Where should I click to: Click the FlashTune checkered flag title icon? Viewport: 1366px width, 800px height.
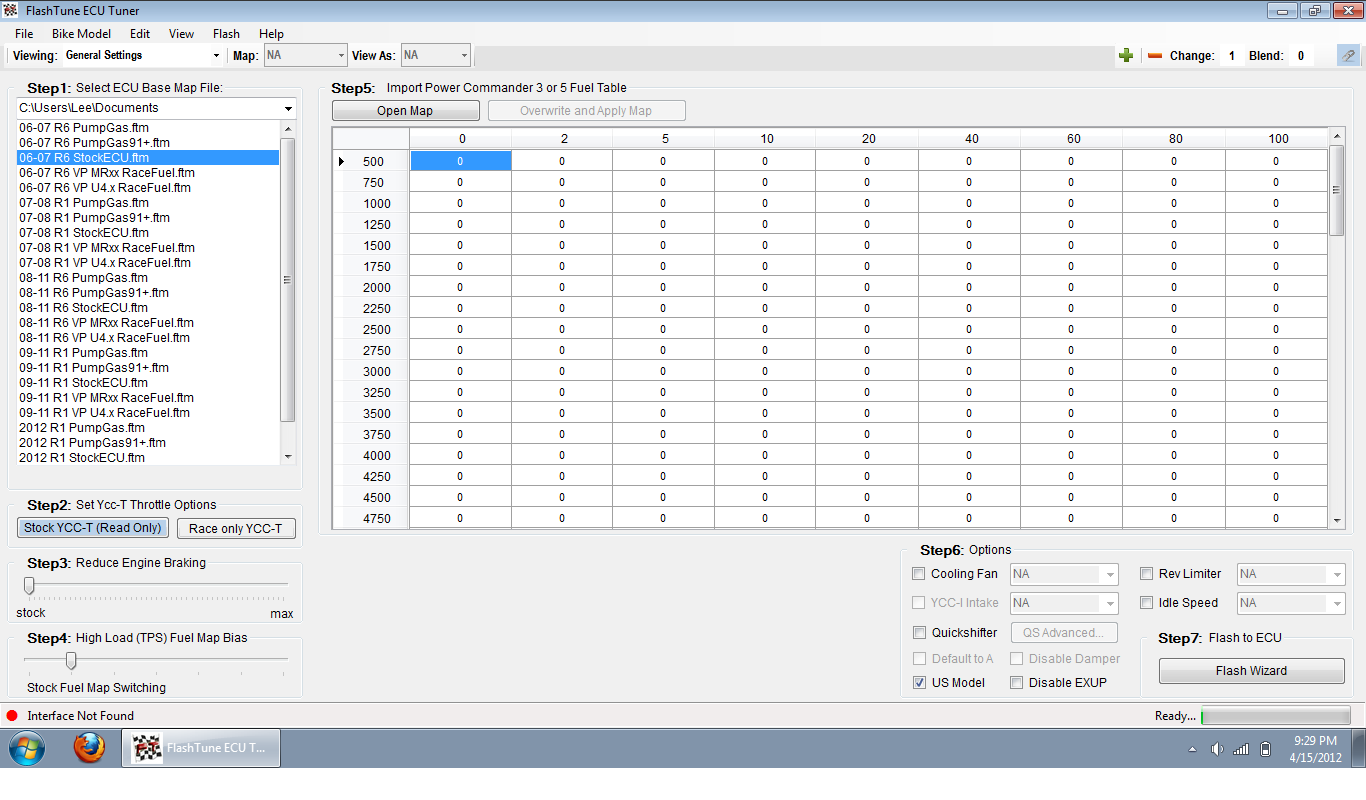click(x=12, y=11)
